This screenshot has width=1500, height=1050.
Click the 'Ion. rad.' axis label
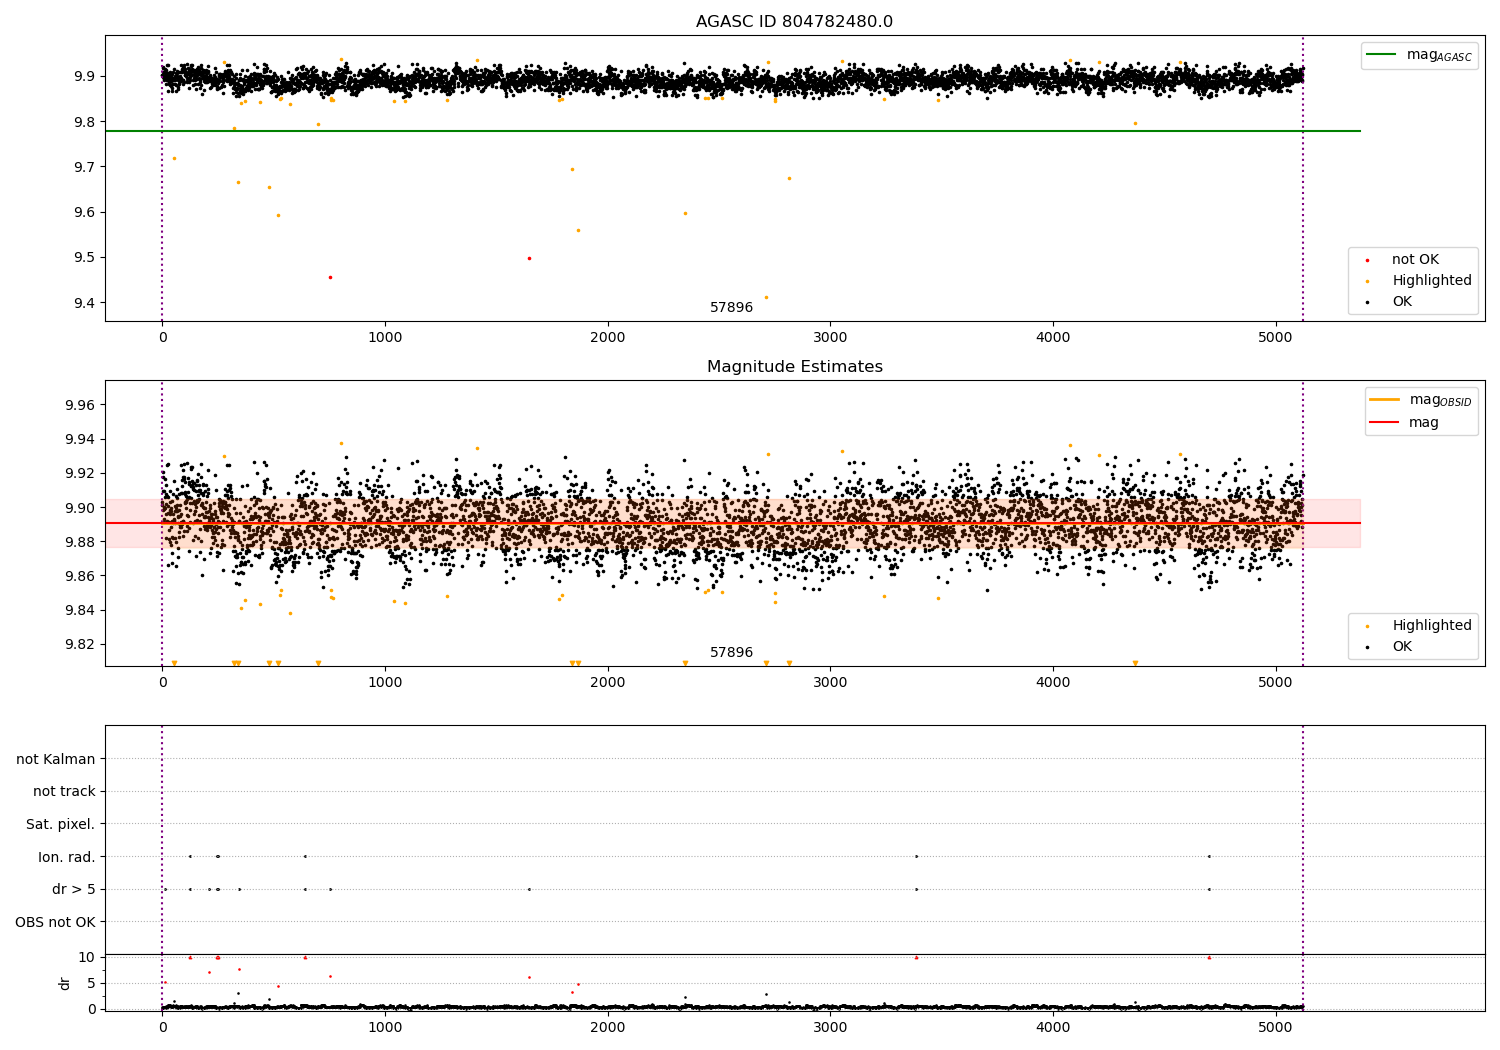(x=67, y=857)
